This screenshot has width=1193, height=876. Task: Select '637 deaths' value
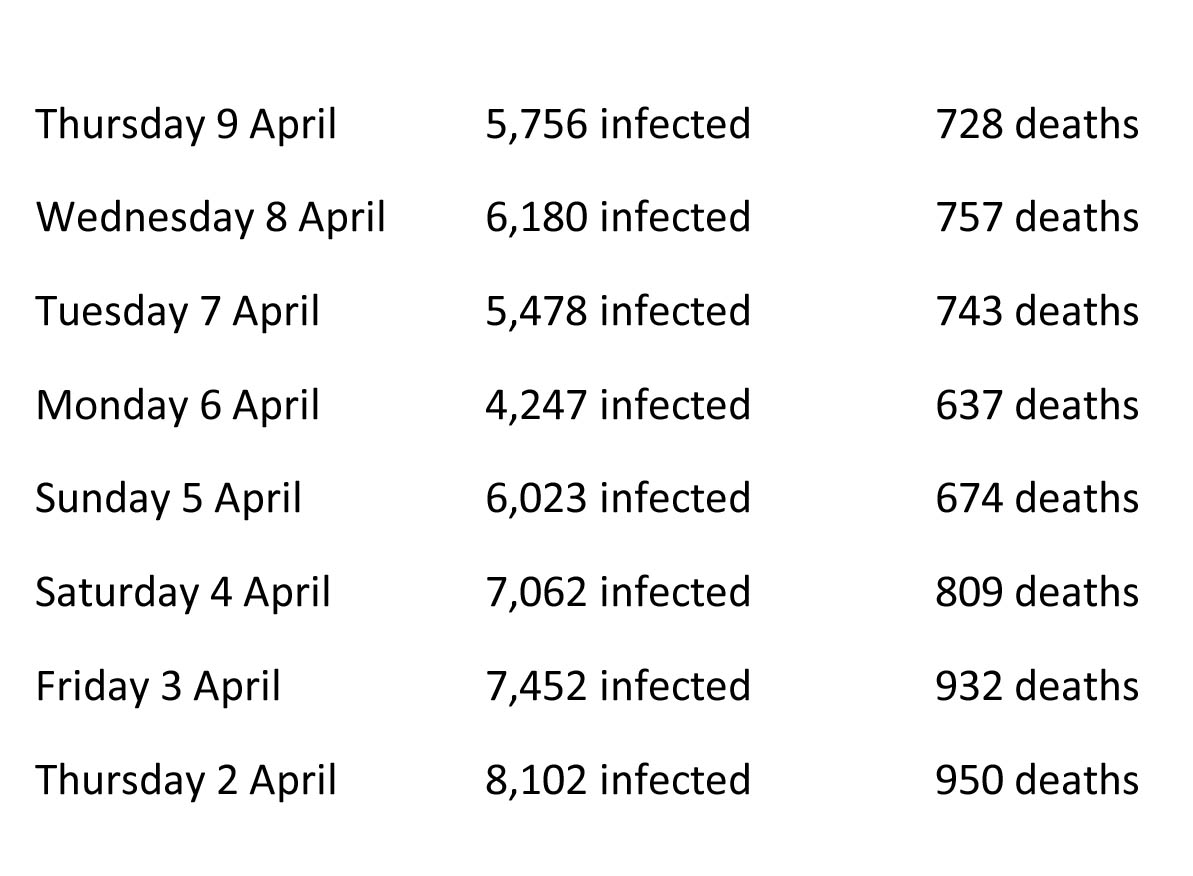pyautogui.click(x=1037, y=404)
